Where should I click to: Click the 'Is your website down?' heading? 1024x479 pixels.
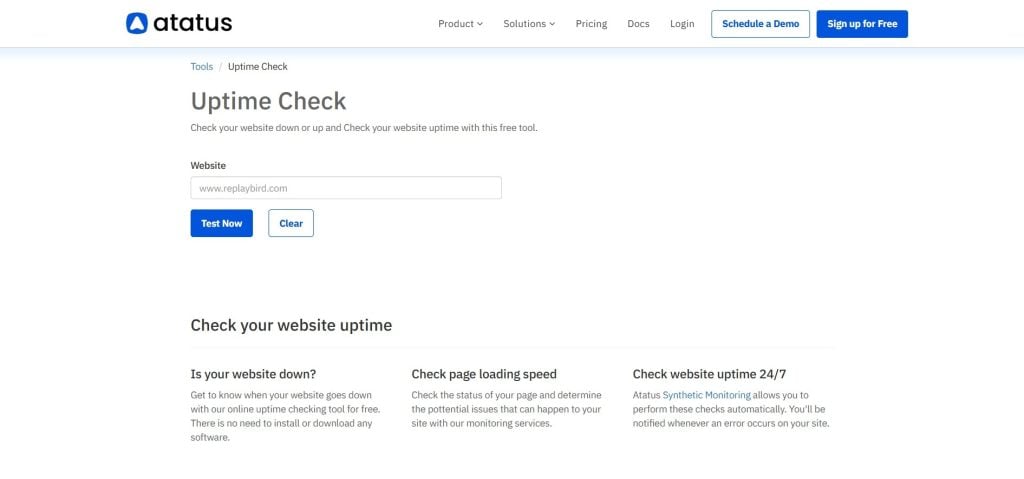tap(253, 374)
